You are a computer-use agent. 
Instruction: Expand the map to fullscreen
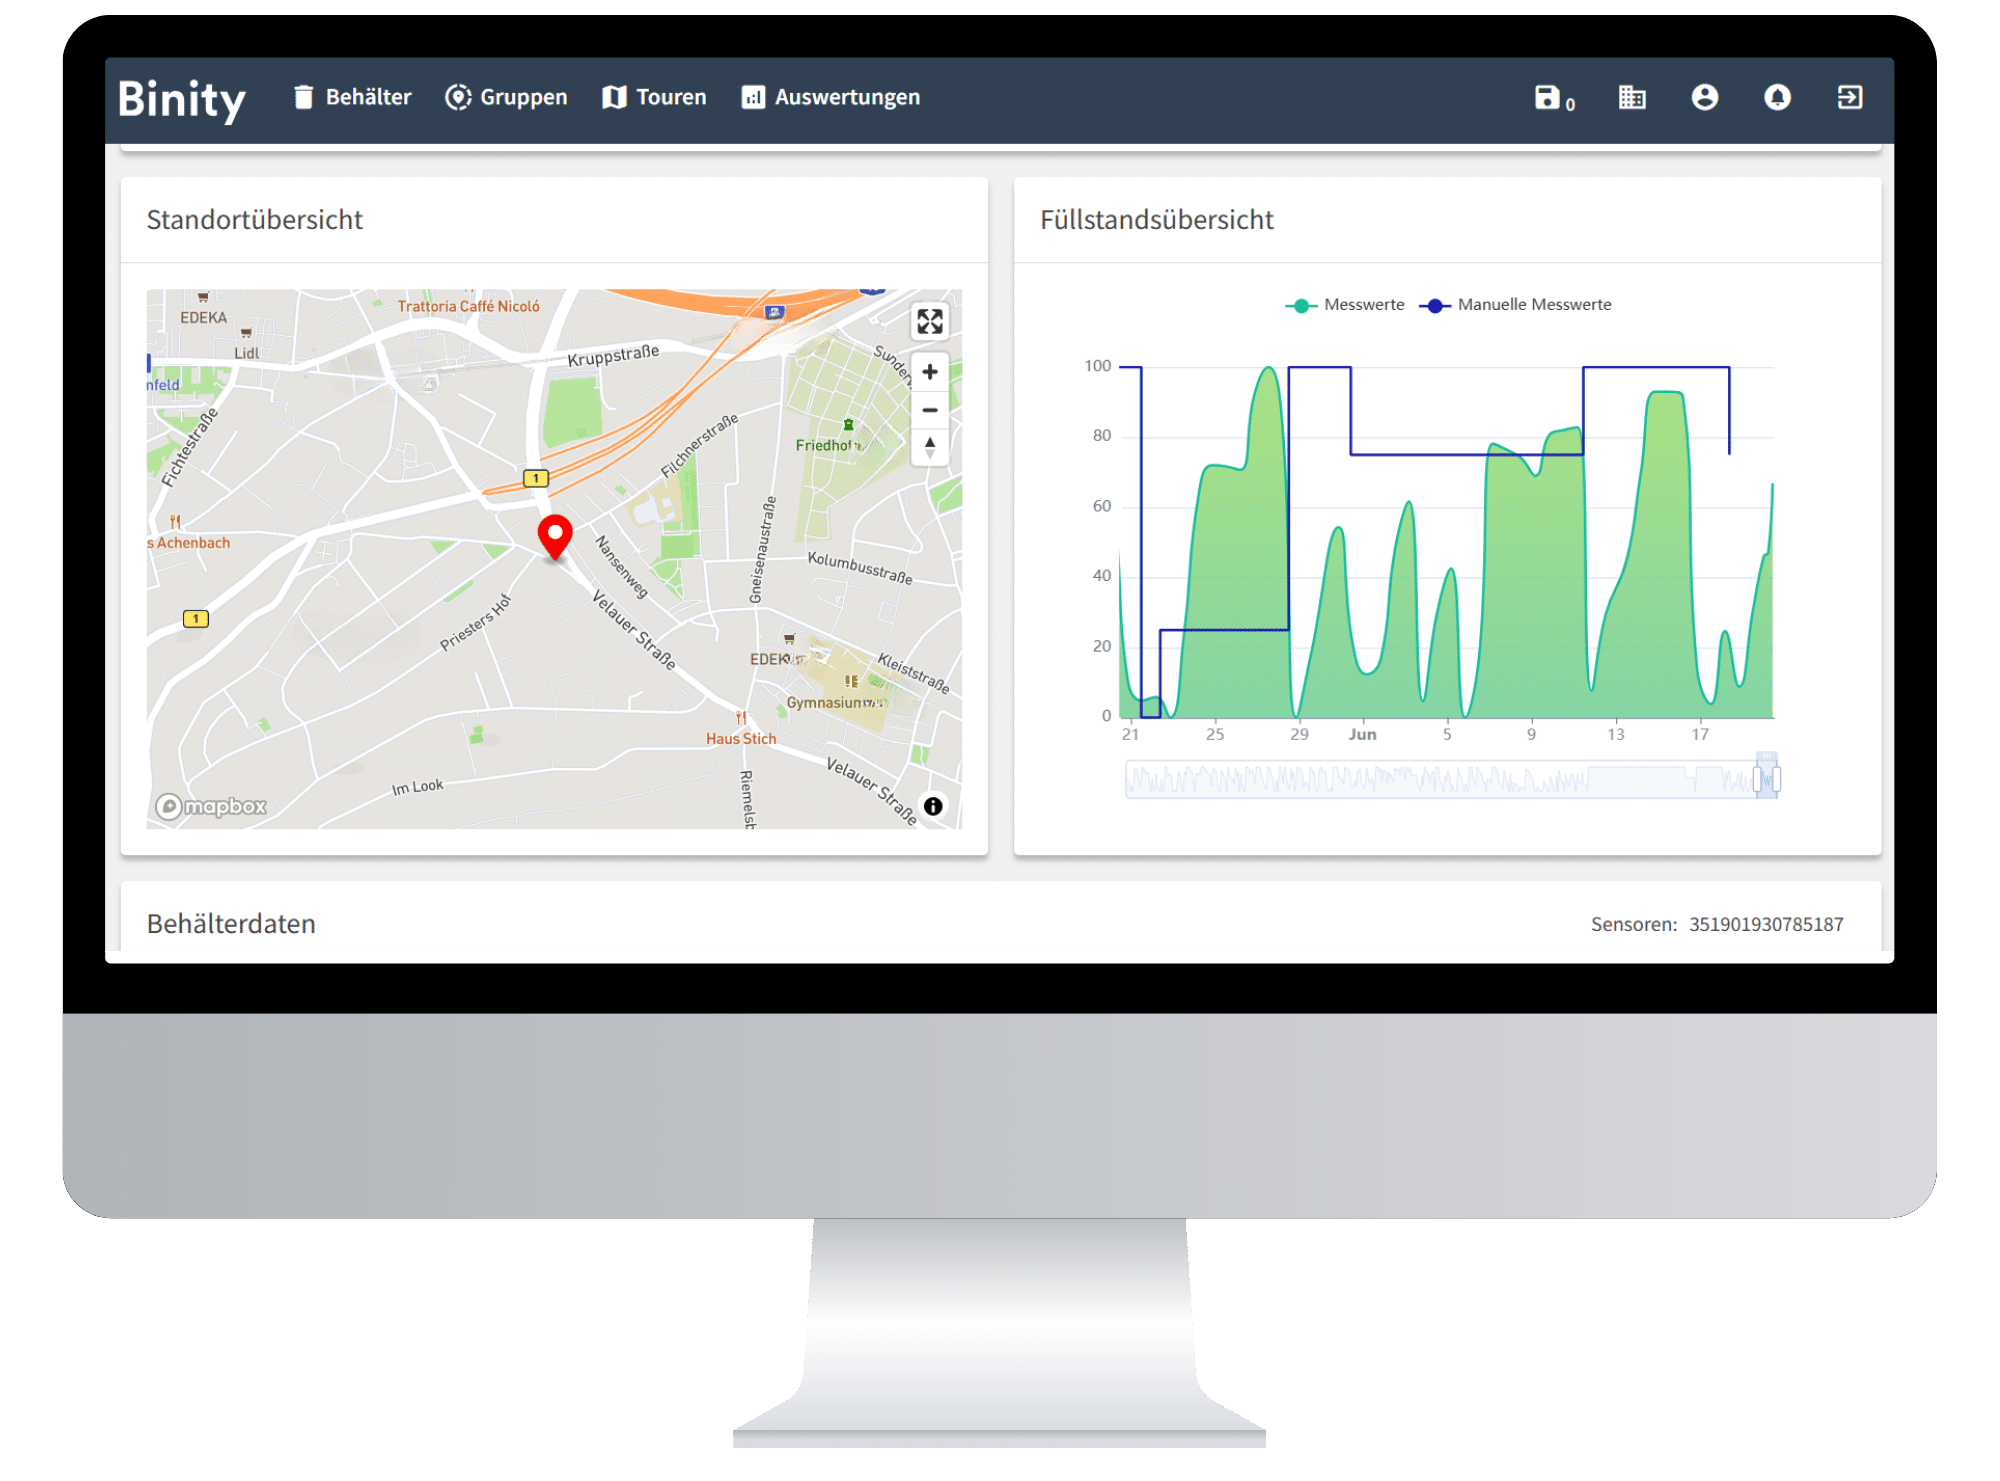tap(929, 321)
